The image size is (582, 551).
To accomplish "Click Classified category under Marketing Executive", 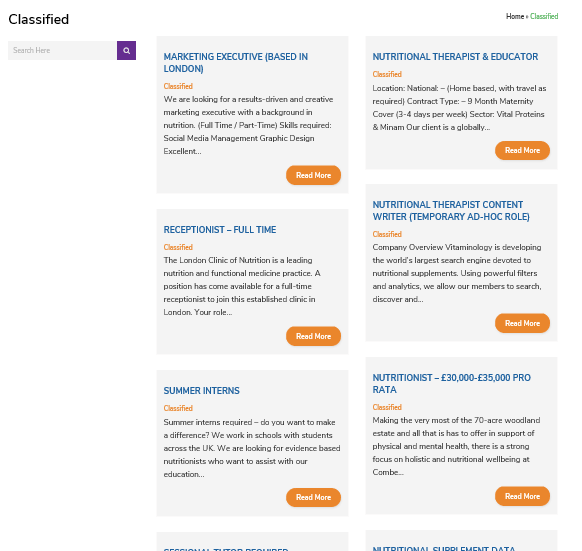I will click(178, 86).
